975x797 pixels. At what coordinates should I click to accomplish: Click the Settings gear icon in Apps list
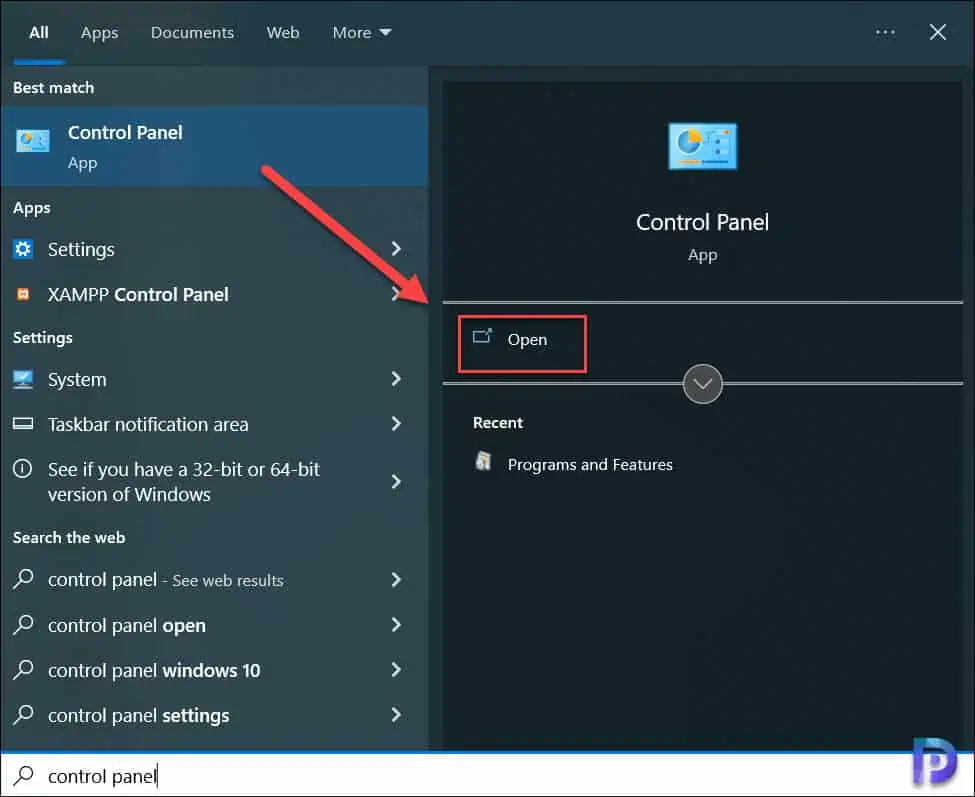(x=23, y=249)
